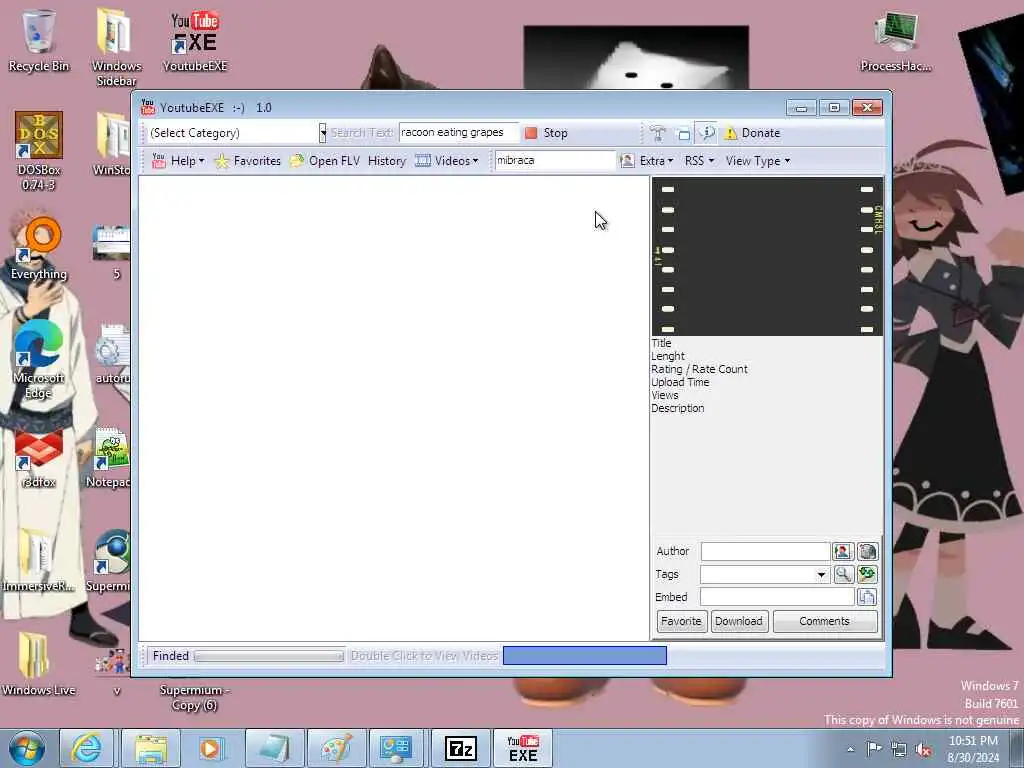The height and width of the screenshot is (768, 1024).
Task: Click the Upload Time label
Action: (680, 382)
